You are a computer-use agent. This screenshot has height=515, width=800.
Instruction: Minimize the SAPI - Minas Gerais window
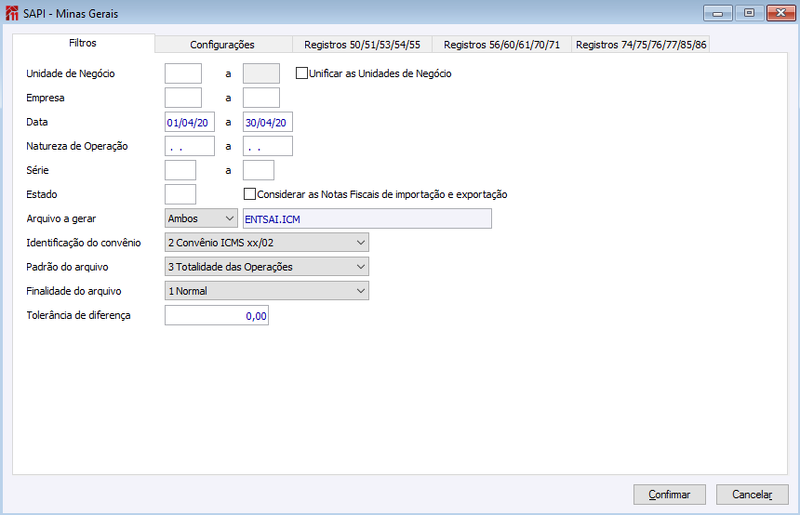[x=717, y=13]
